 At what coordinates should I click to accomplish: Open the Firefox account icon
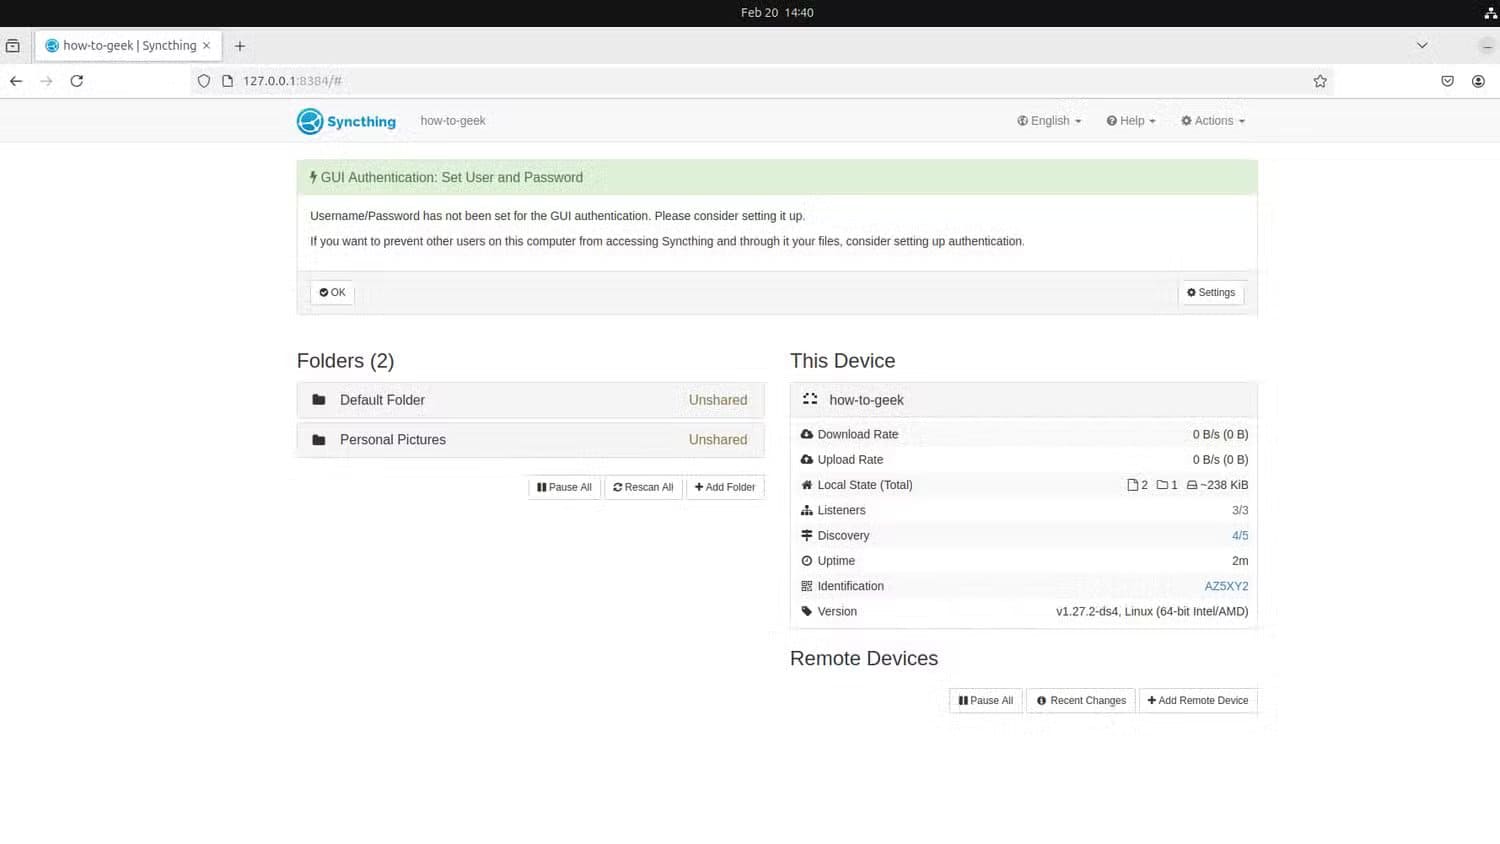tap(1478, 81)
